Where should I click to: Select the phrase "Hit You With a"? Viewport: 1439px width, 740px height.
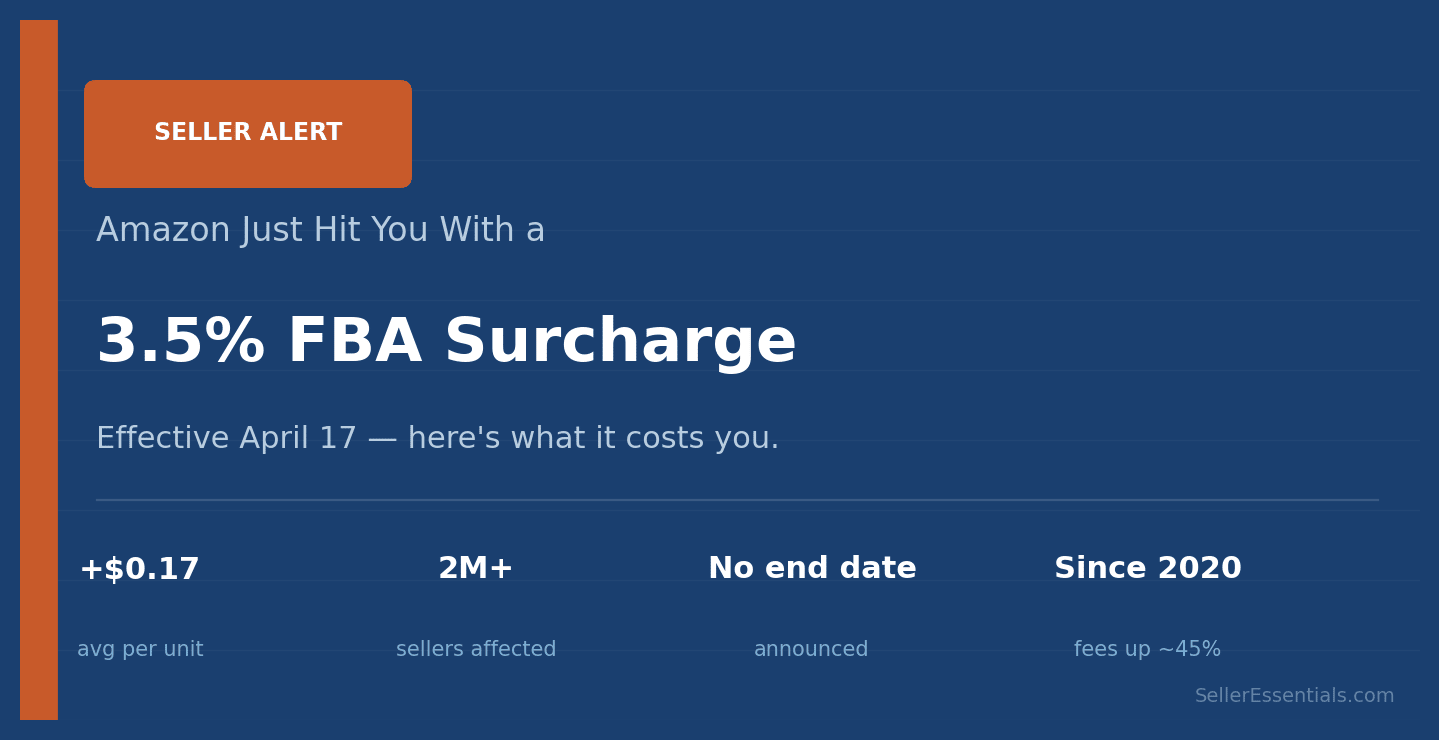pyautogui.click(x=429, y=231)
